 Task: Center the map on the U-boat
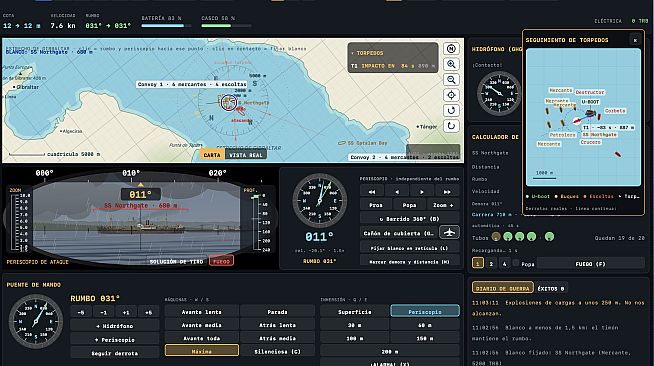[x=451, y=95]
